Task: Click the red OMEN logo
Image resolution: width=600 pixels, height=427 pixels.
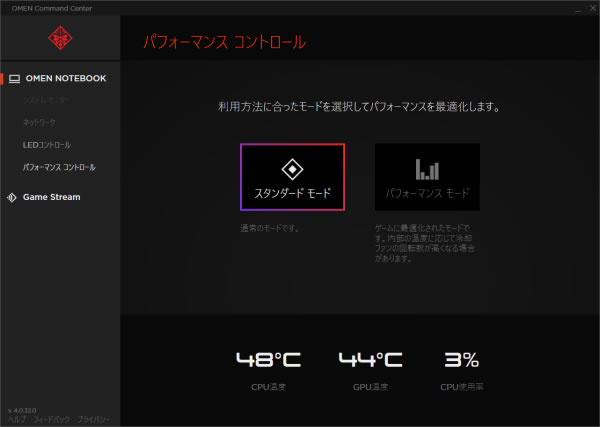Action: [60, 37]
